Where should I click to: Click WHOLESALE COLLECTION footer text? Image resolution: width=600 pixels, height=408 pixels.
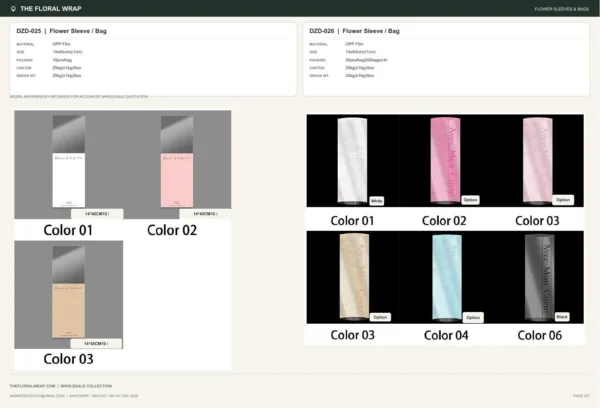point(86,386)
